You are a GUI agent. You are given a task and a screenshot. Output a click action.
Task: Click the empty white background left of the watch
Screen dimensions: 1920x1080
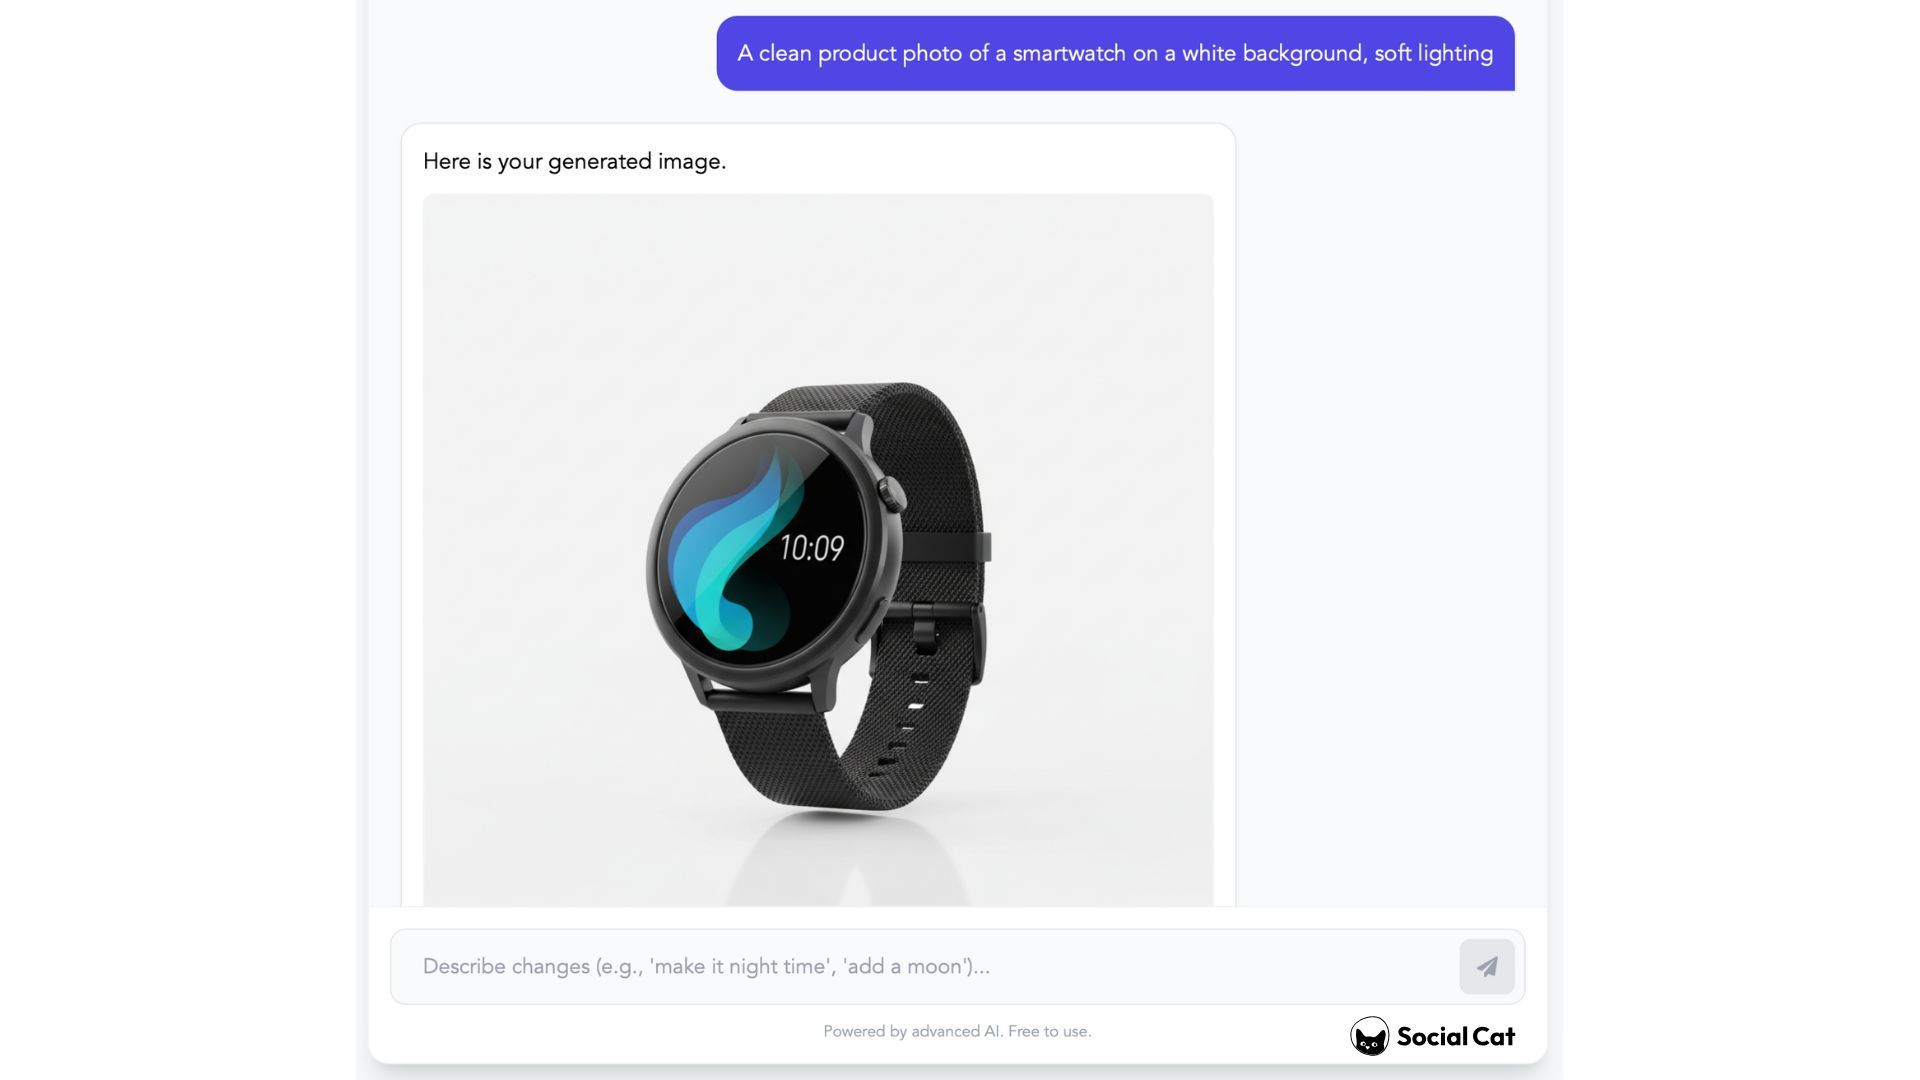point(530,550)
